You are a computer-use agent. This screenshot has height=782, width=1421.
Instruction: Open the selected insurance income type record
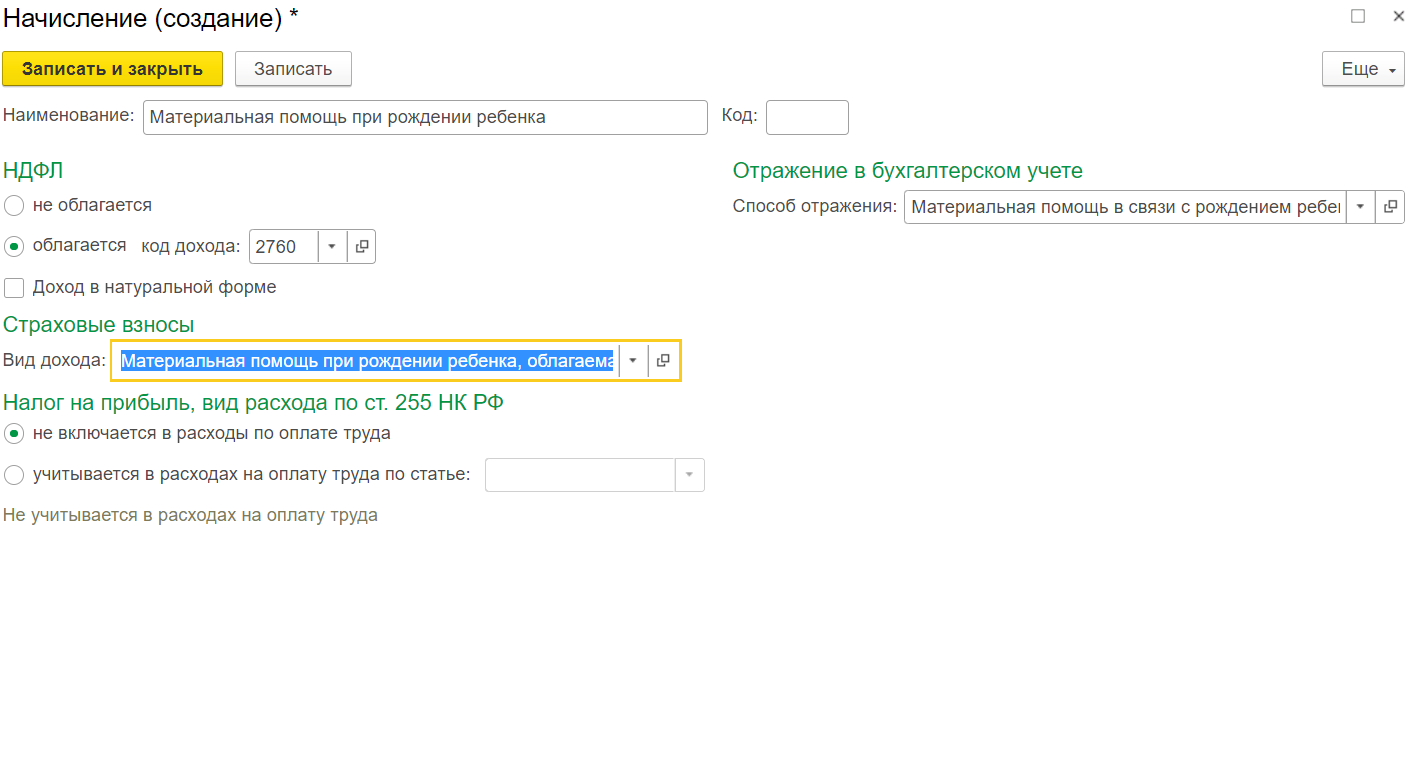coord(663,360)
